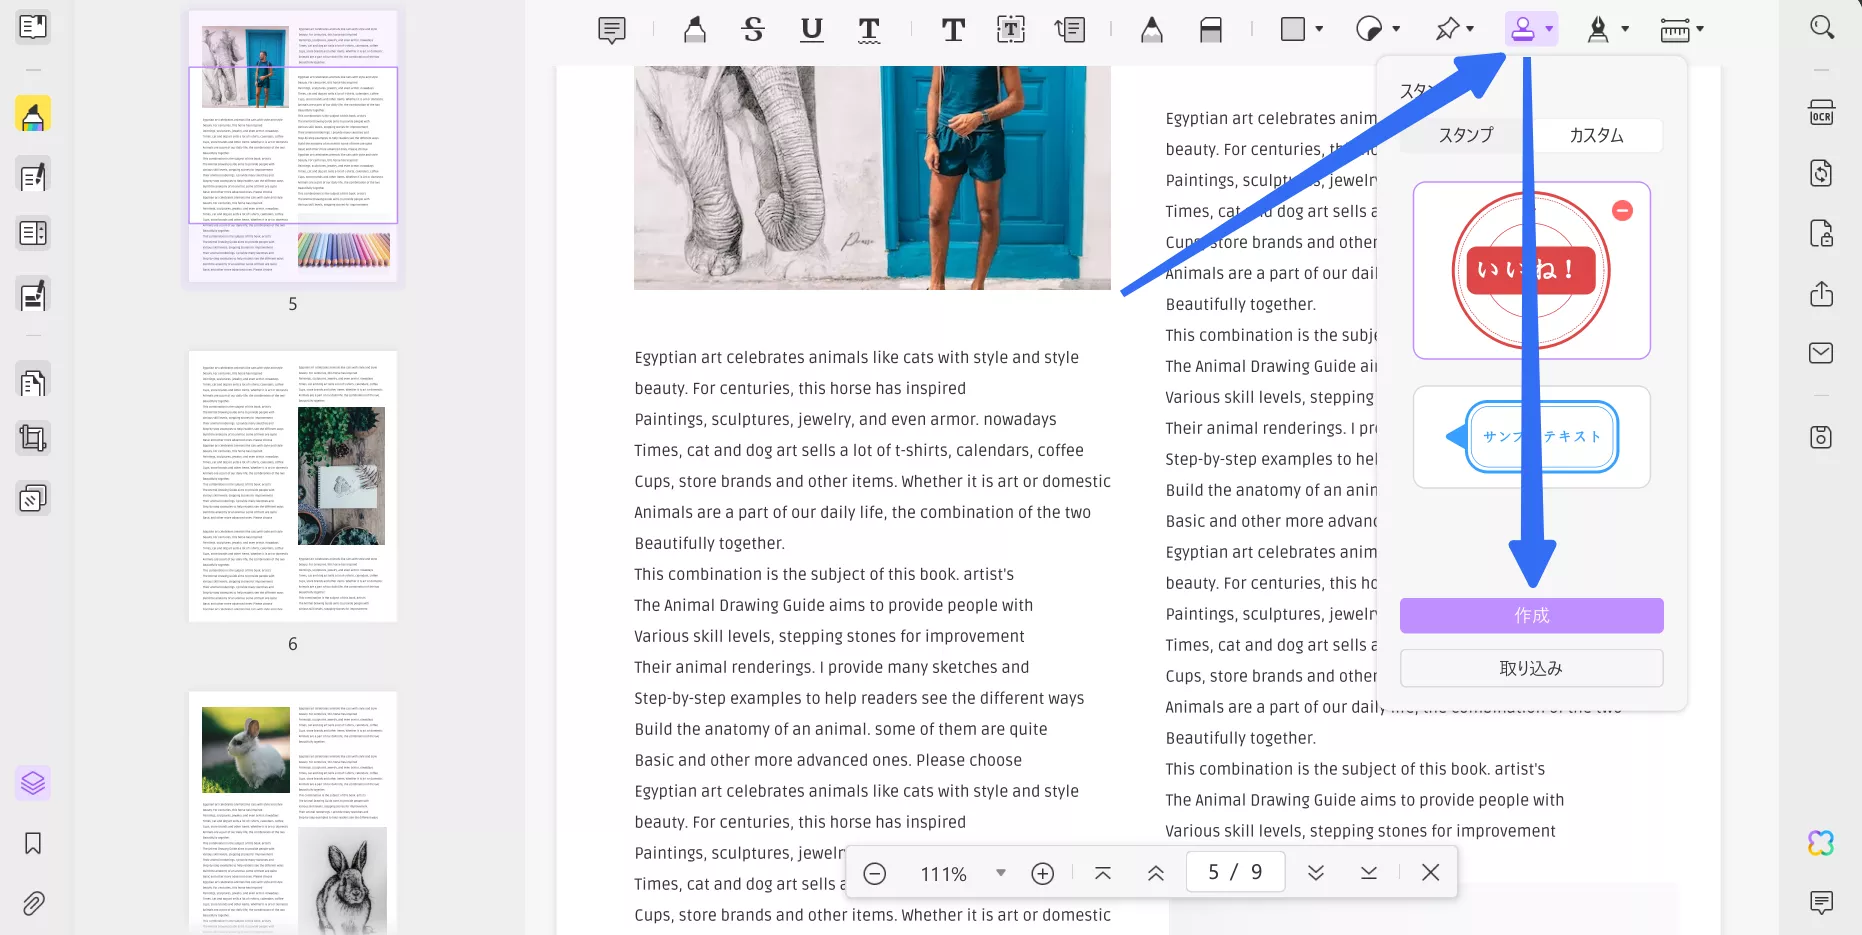Open the OCR tool in right sidebar
Viewport: 1862px width, 935px height.
[x=1821, y=112]
